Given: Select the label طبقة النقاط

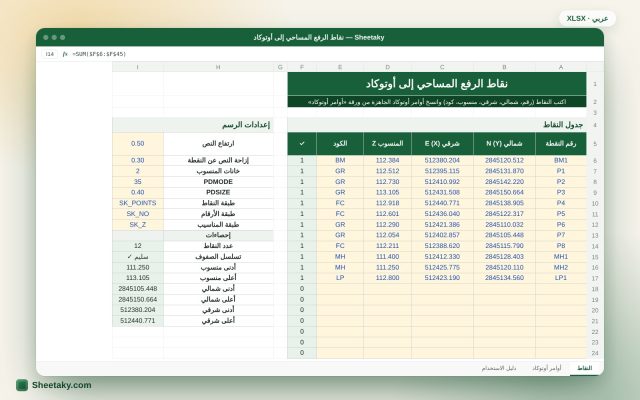Looking at the screenshot, I should (x=218, y=203).
